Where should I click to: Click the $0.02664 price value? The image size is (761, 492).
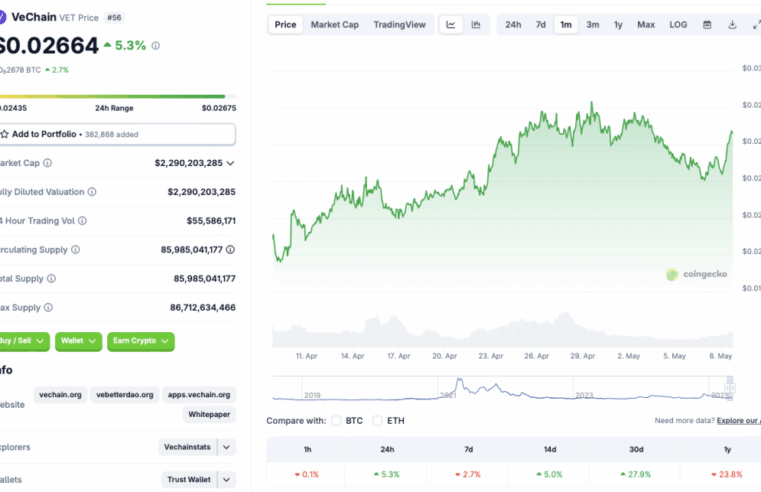[49, 46]
